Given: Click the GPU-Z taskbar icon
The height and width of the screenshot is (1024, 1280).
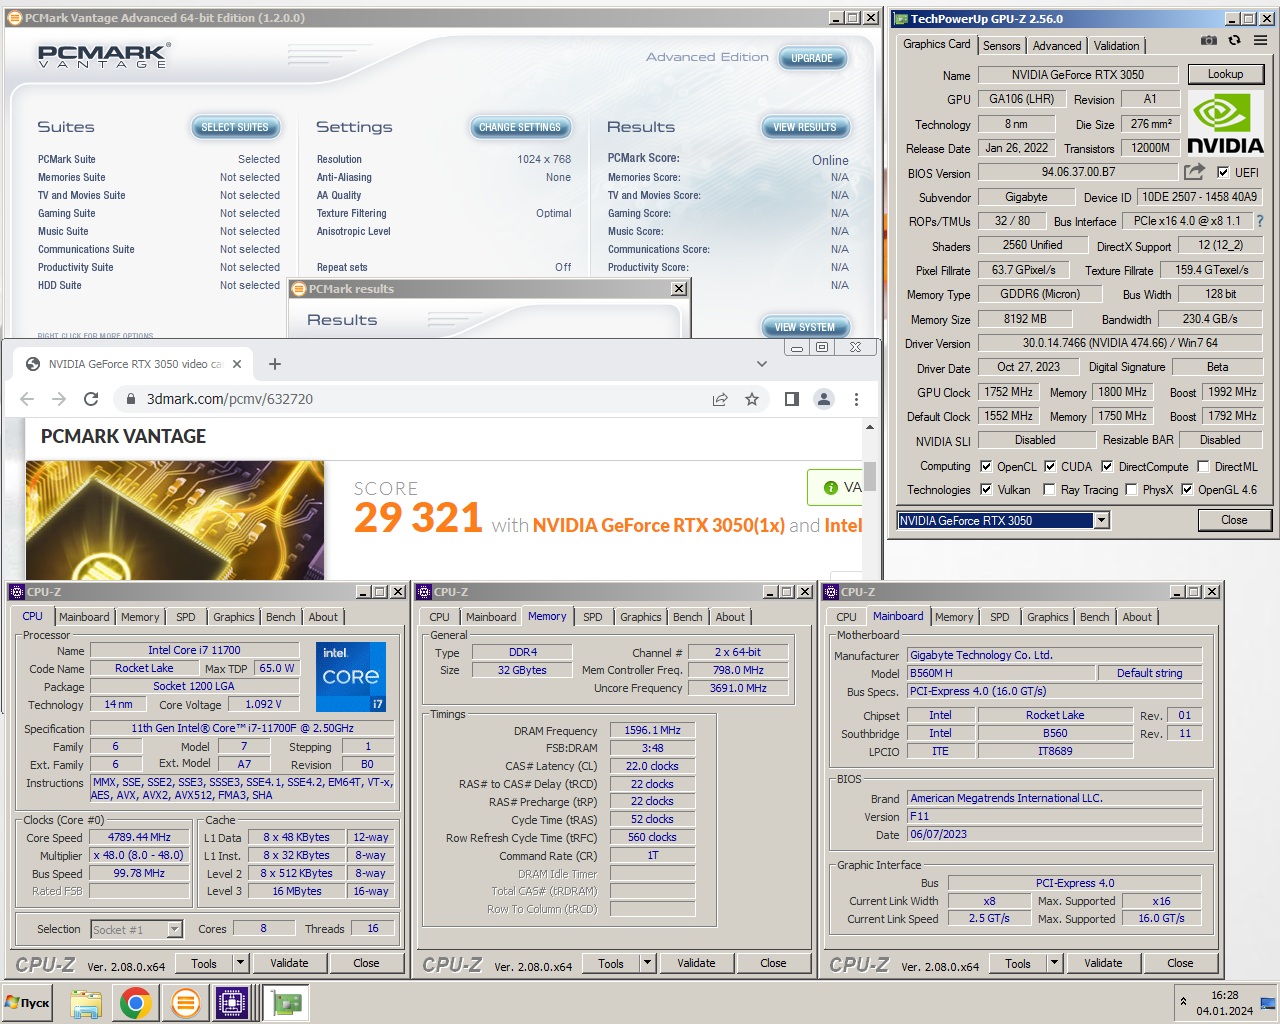Looking at the screenshot, I should pyautogui.click(x=286, y=1003).
